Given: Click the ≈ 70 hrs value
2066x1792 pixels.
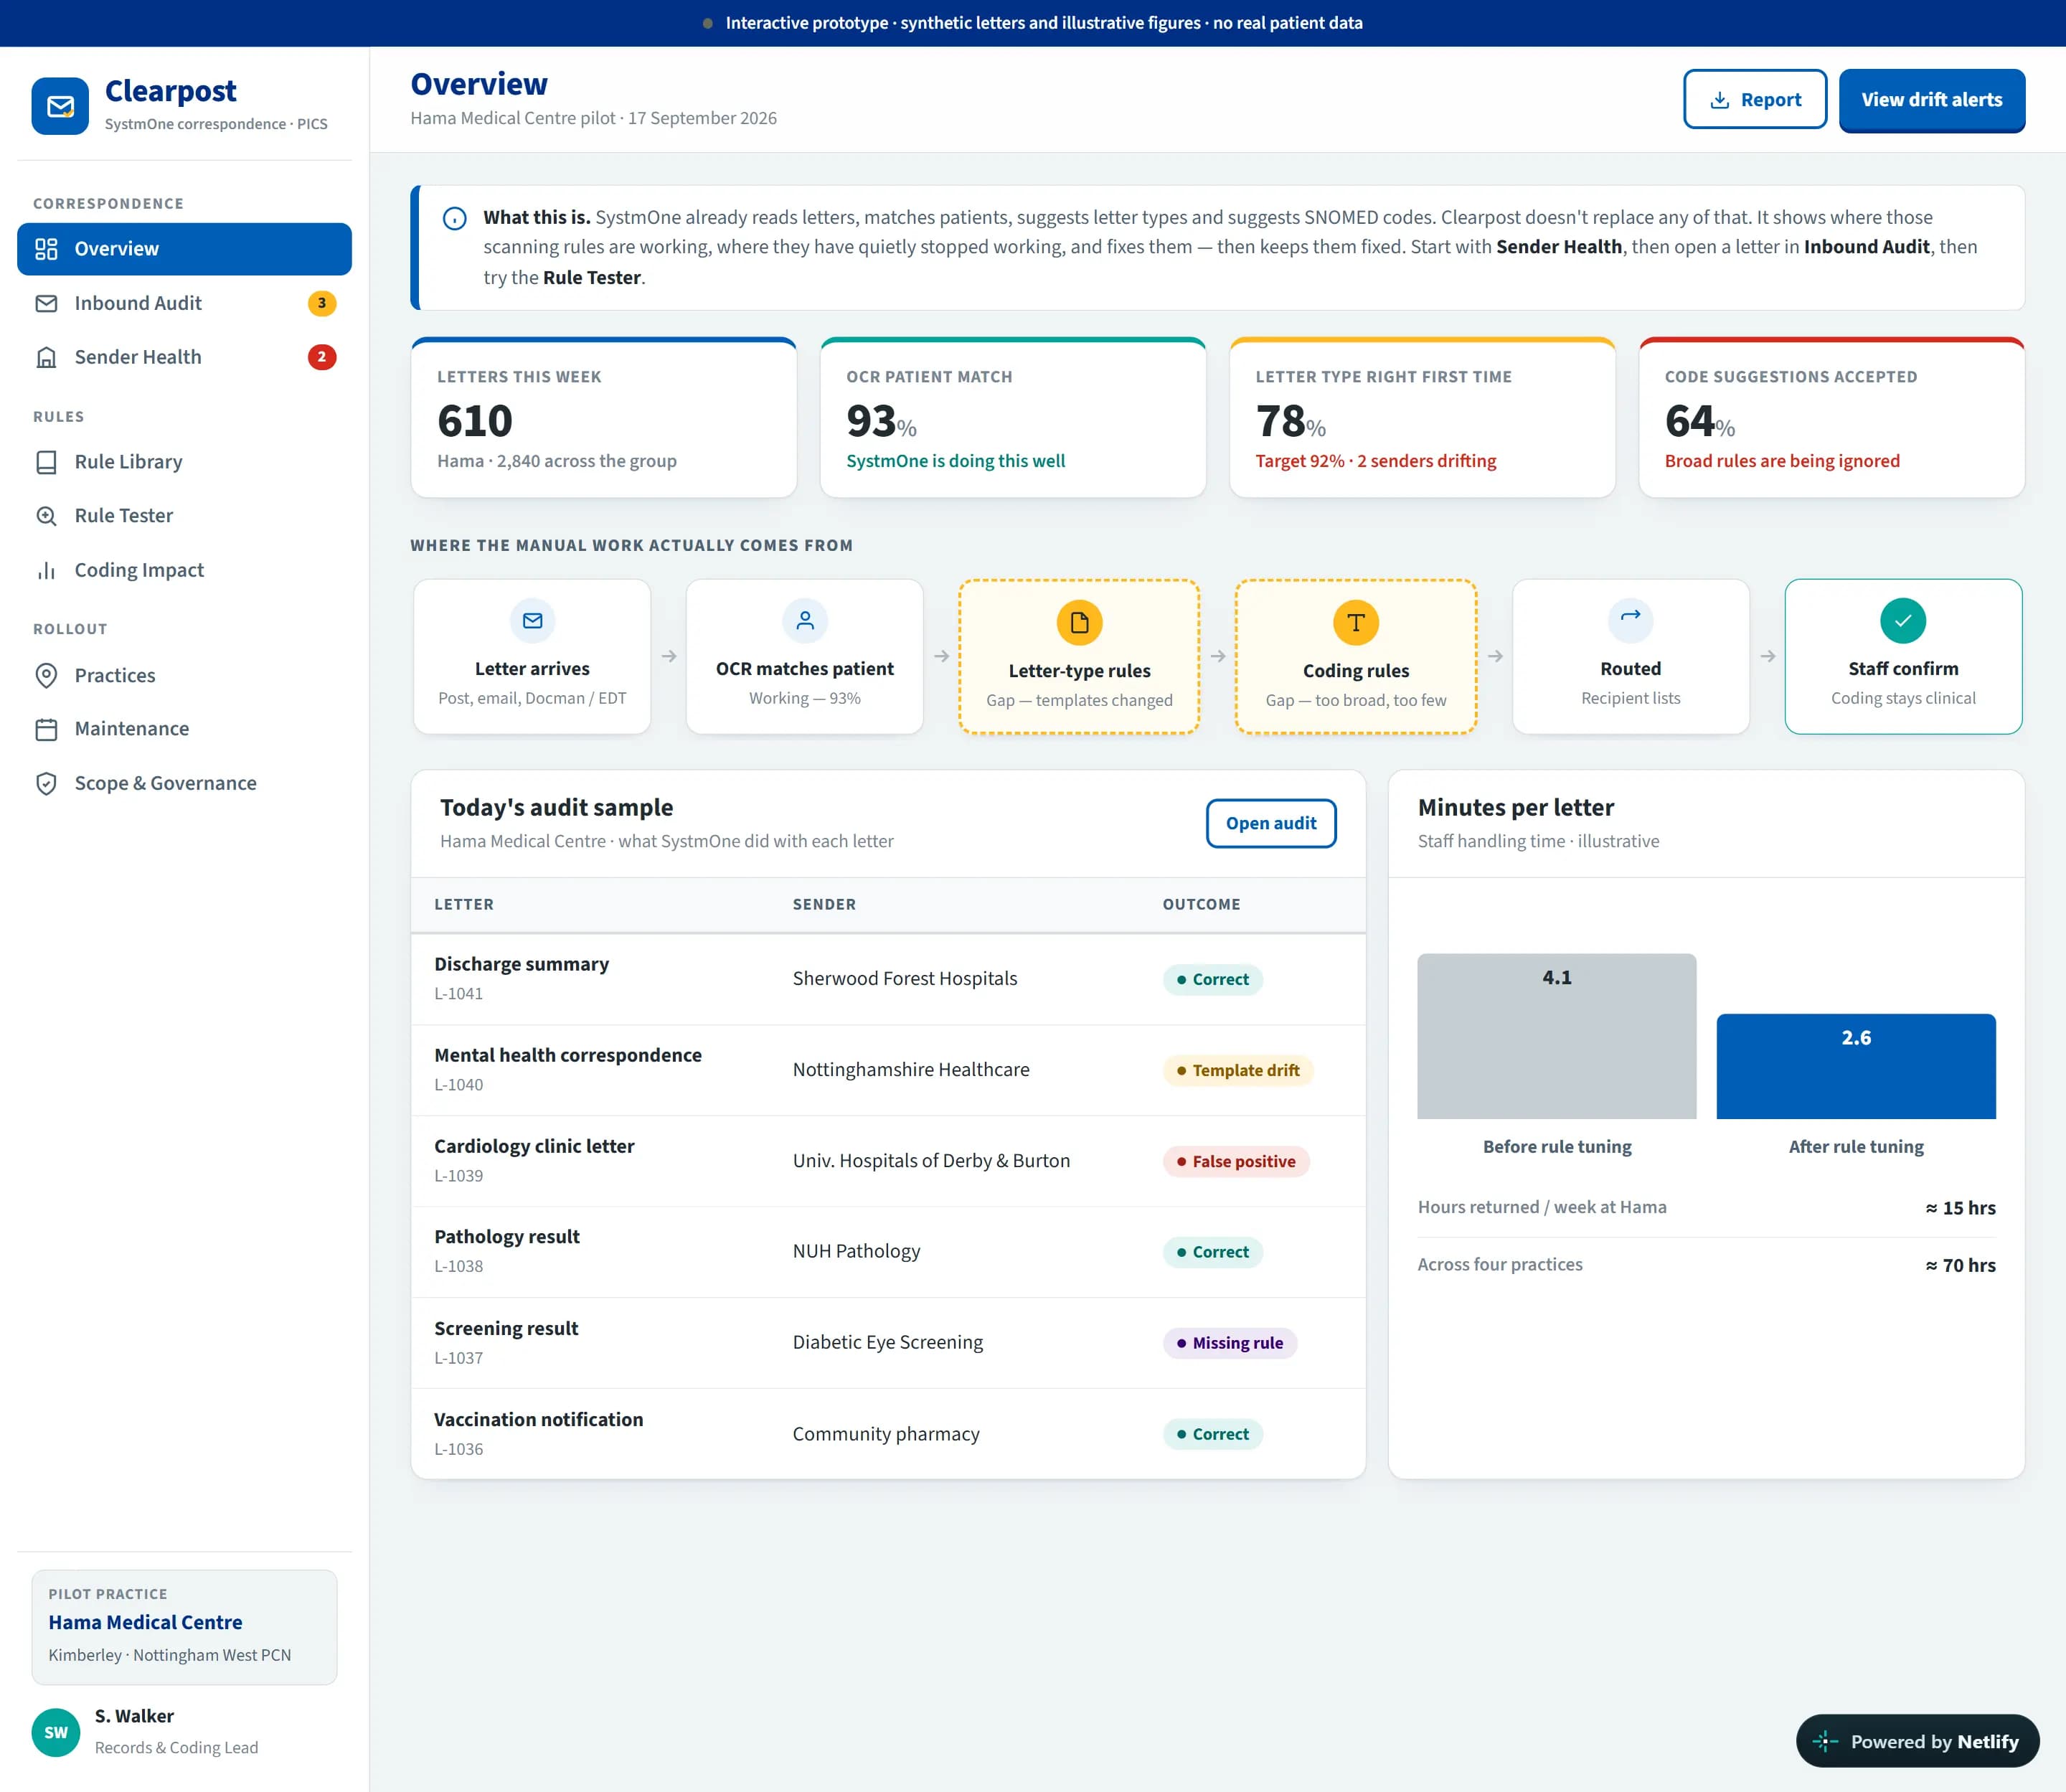Looking at the screenshot, I should 1960,1265.
